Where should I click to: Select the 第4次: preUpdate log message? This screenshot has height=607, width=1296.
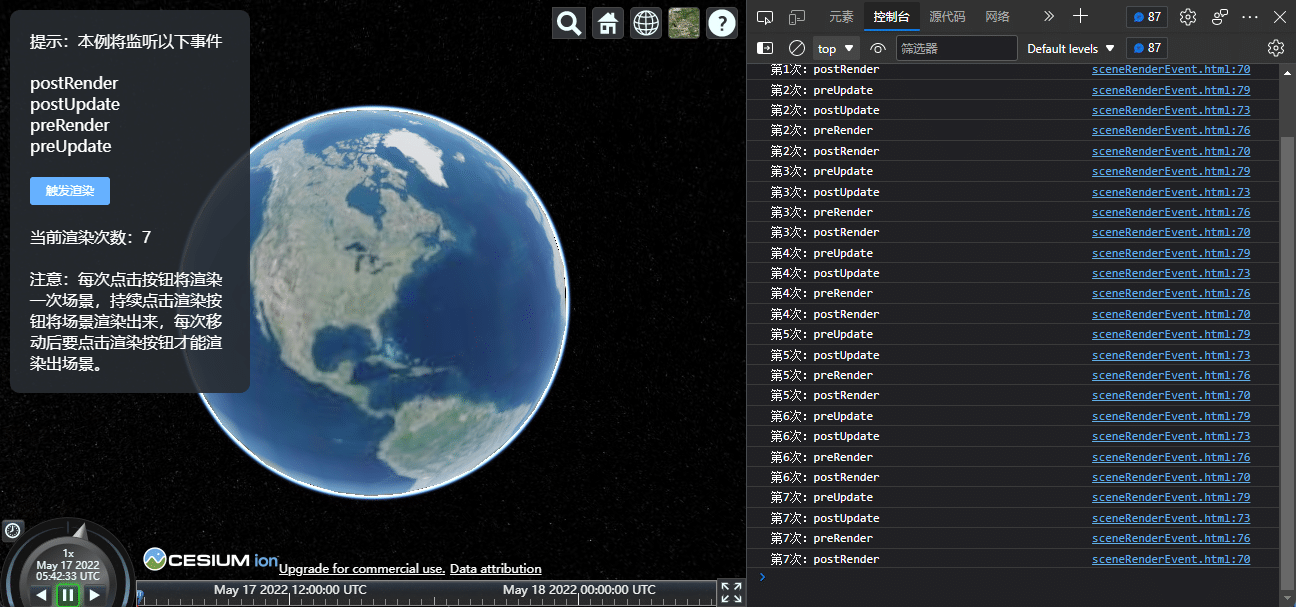pos(821,253)
